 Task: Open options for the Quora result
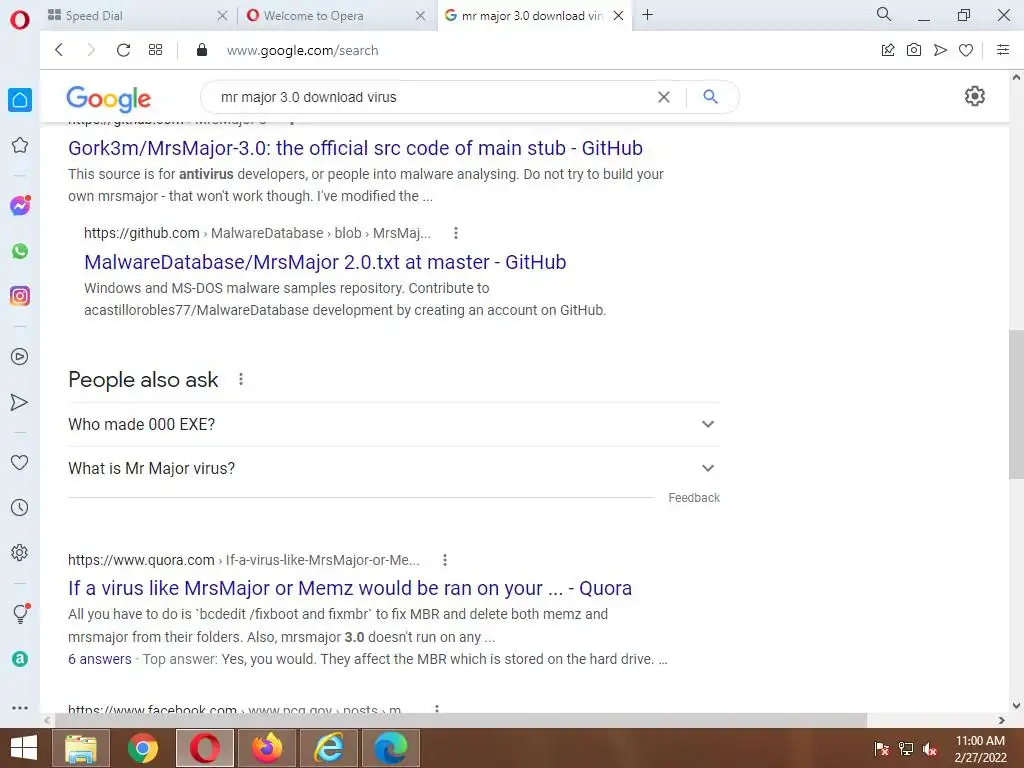(x=445, y=560)
